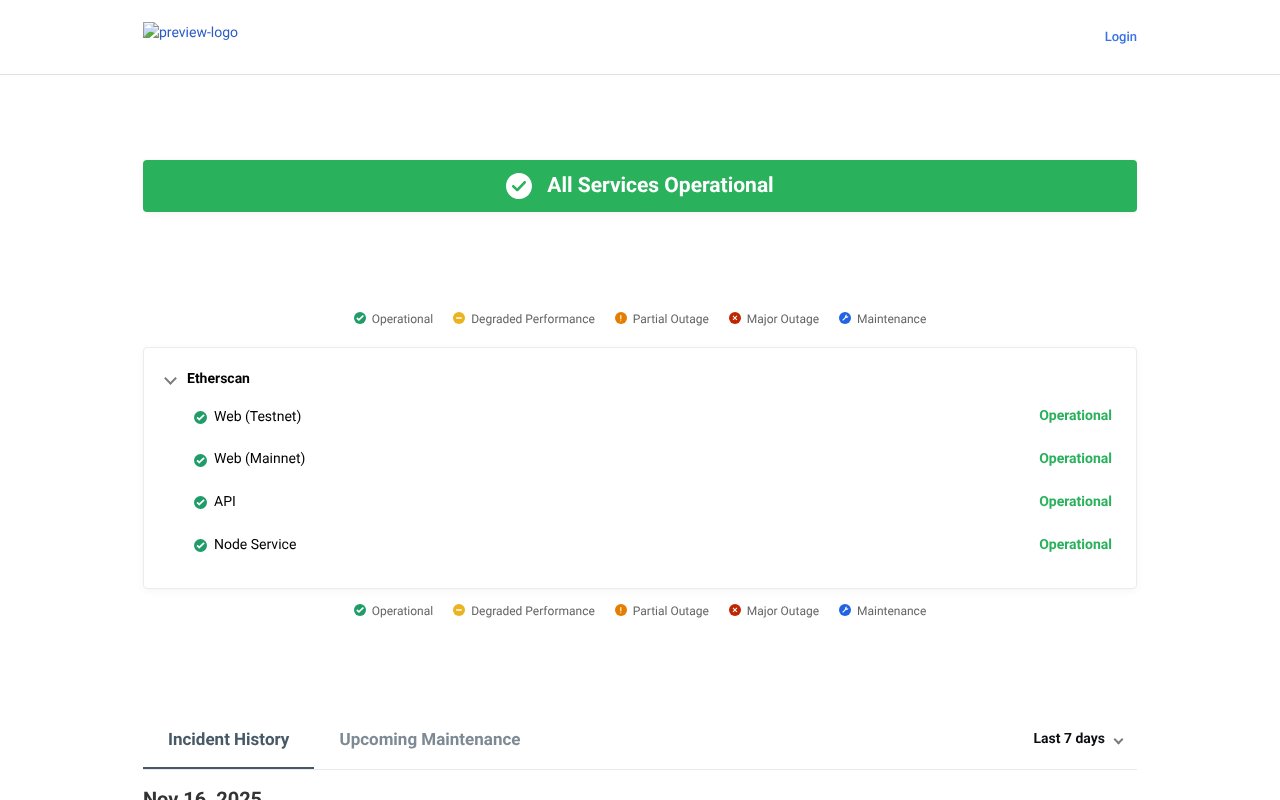The height and width of the screenshot is (800, 1280).
Task: Click the blue Maintenance icon in top legend
Action: pyautogui.click(x=845, y=318)
